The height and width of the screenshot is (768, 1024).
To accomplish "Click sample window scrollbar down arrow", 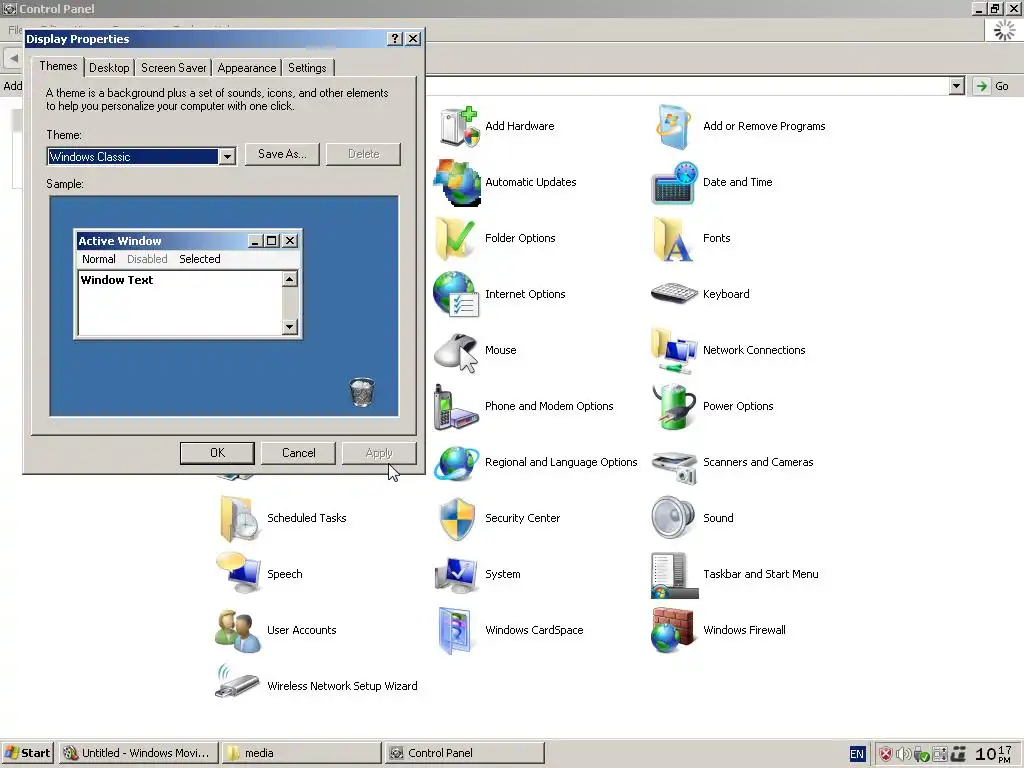I will point(289,327).
